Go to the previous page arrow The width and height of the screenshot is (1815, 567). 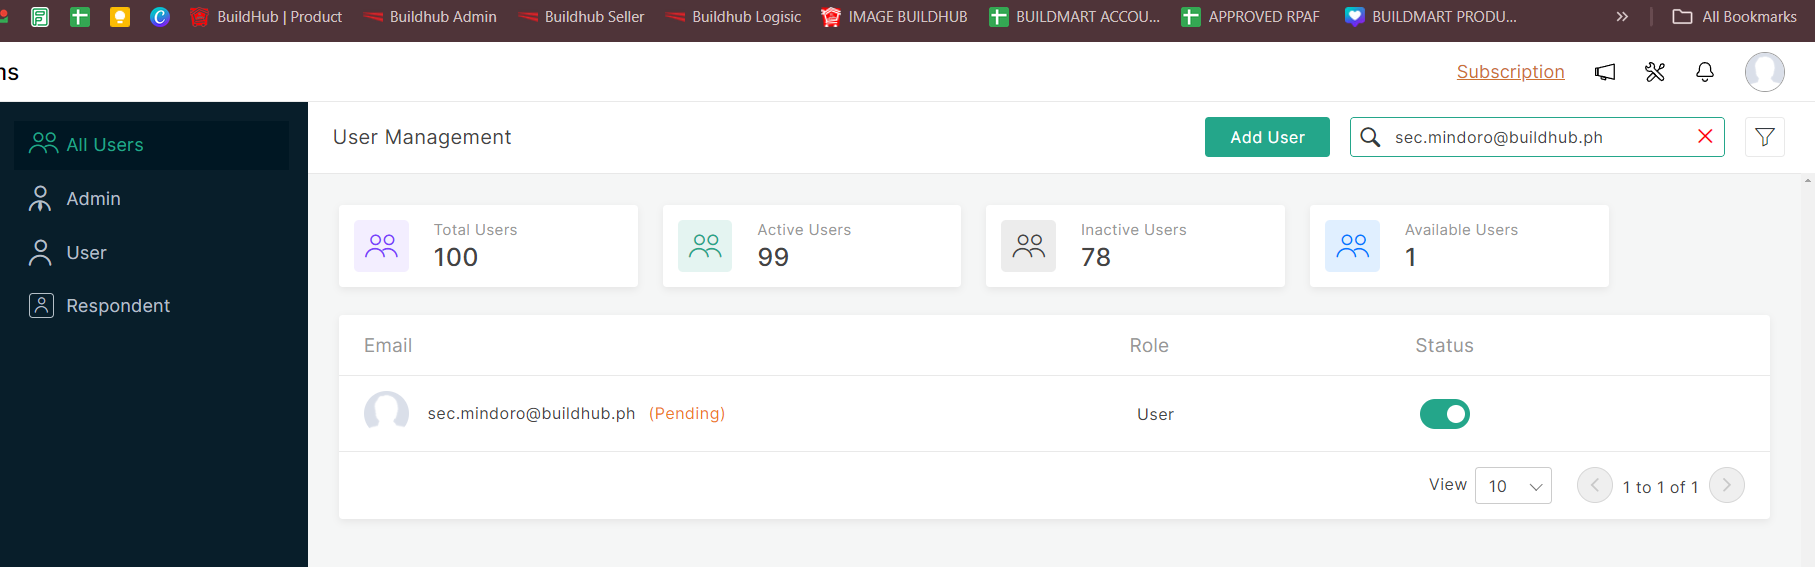point(1594,485)
